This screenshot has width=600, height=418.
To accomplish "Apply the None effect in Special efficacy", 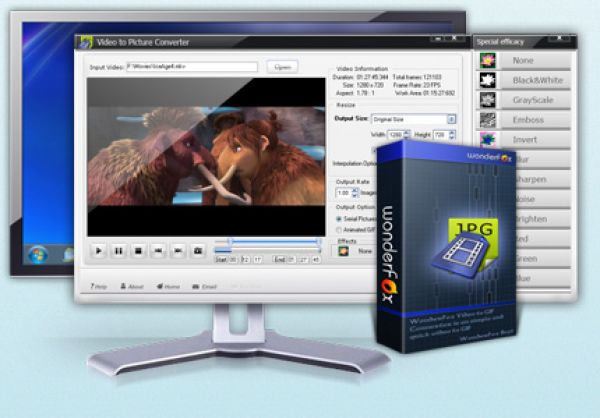I will tap(536, 60).
